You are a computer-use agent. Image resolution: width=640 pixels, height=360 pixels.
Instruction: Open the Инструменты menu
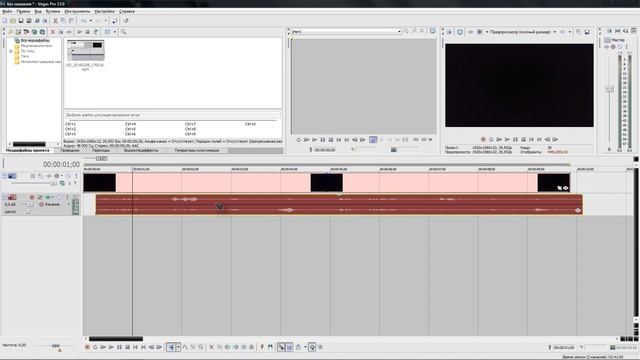coord(77,11)
